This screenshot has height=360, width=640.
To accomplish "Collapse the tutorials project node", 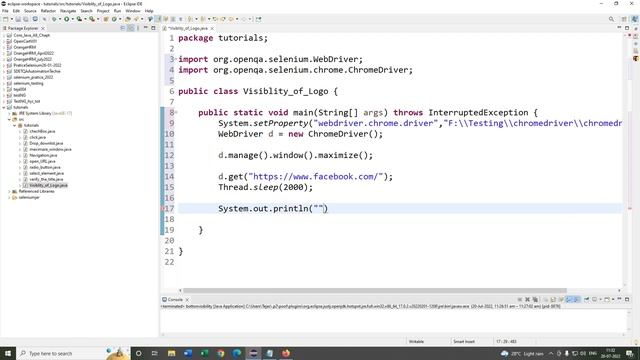I will click(4, 107).
